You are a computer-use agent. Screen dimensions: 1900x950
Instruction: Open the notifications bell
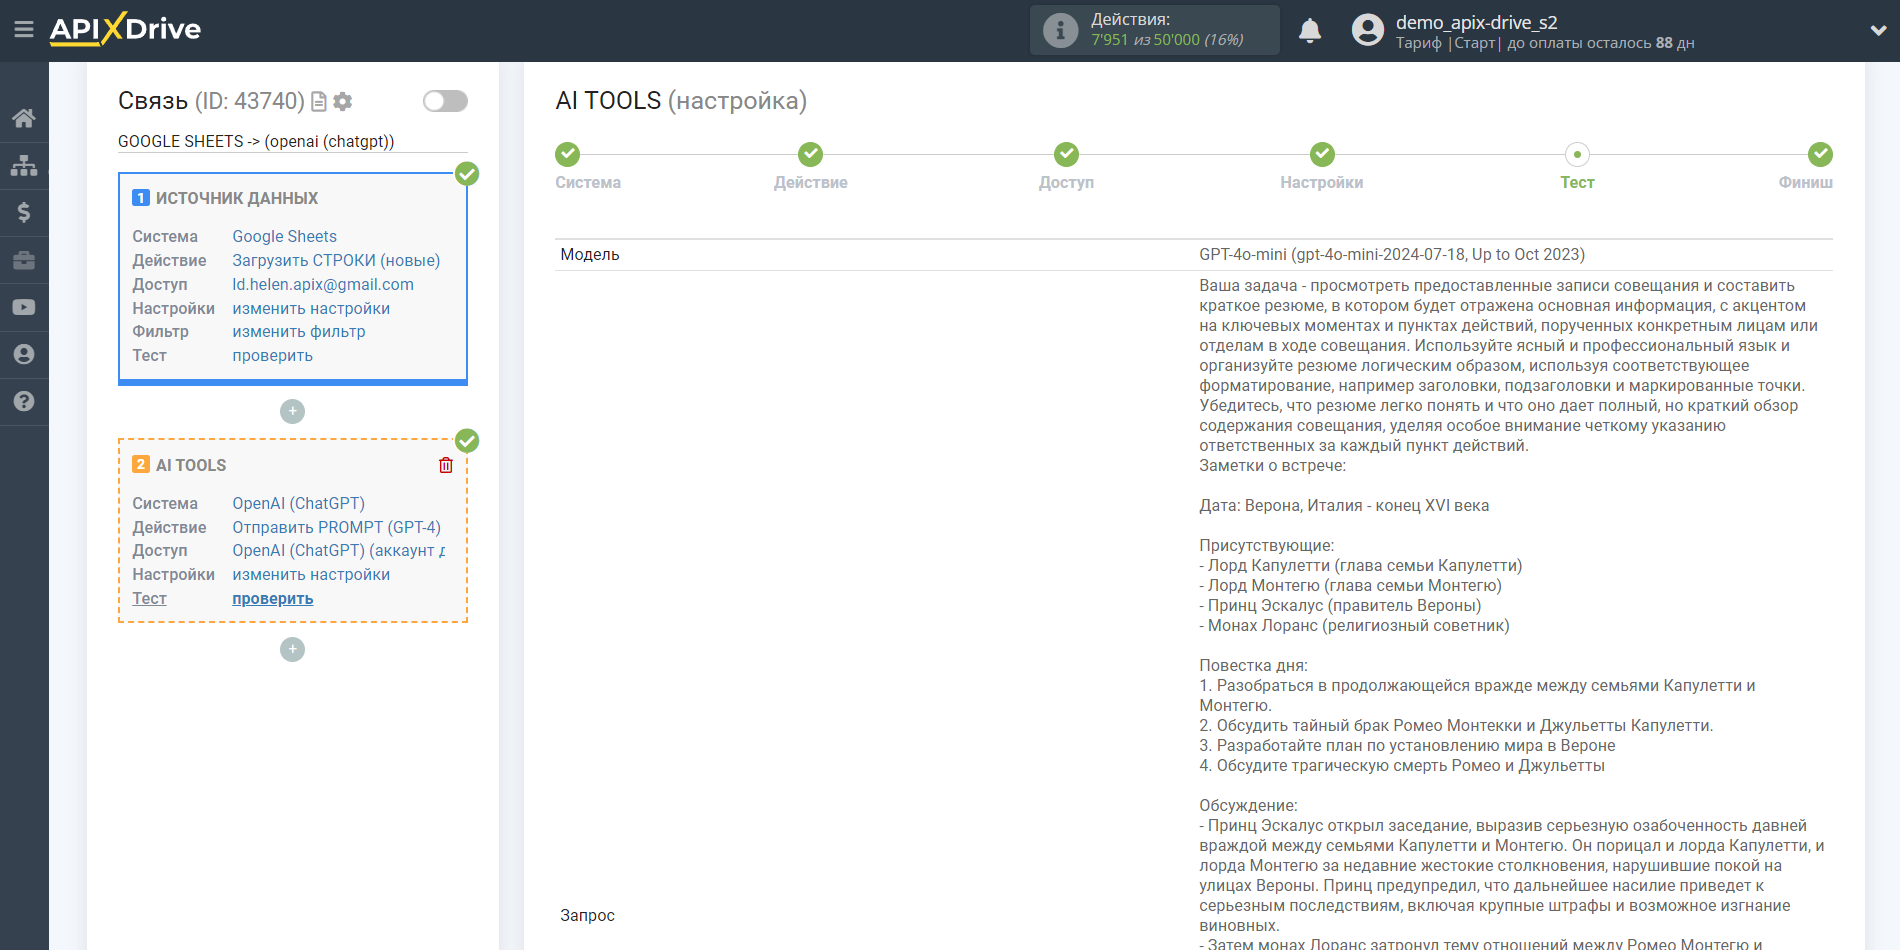[1310, 31]
